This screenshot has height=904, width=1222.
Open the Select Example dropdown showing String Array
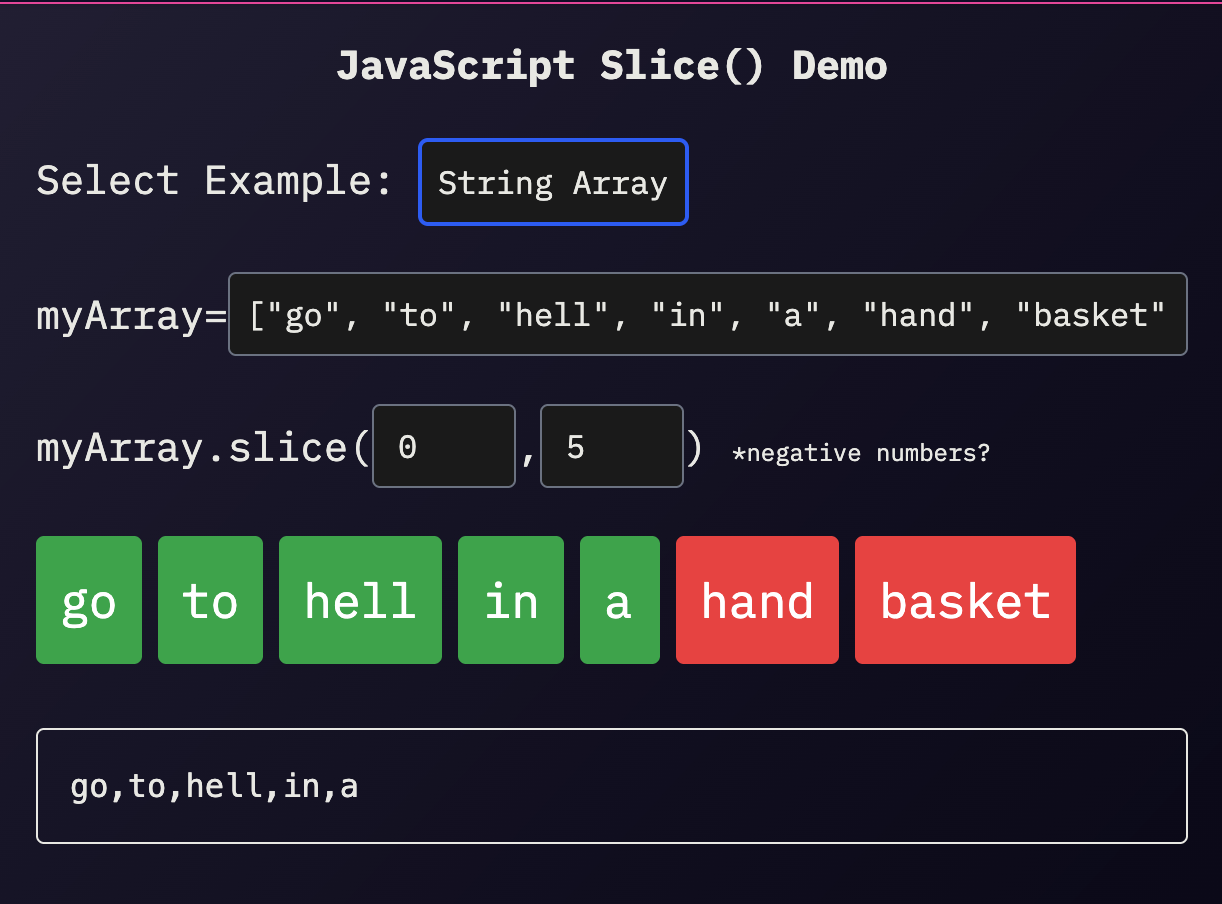[x=553, y=182]
